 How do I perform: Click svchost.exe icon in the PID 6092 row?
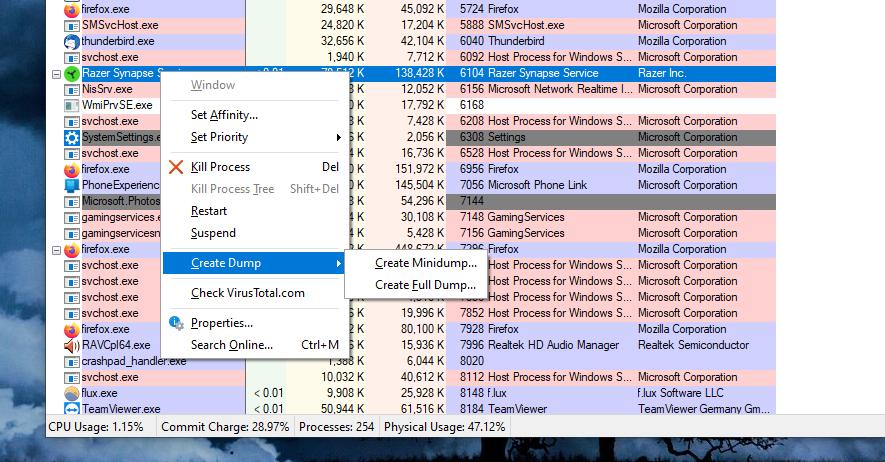72,58
